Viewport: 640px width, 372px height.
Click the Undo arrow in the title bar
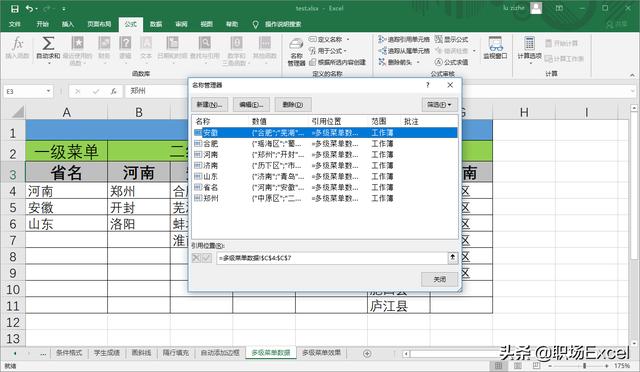pos(29,9)
